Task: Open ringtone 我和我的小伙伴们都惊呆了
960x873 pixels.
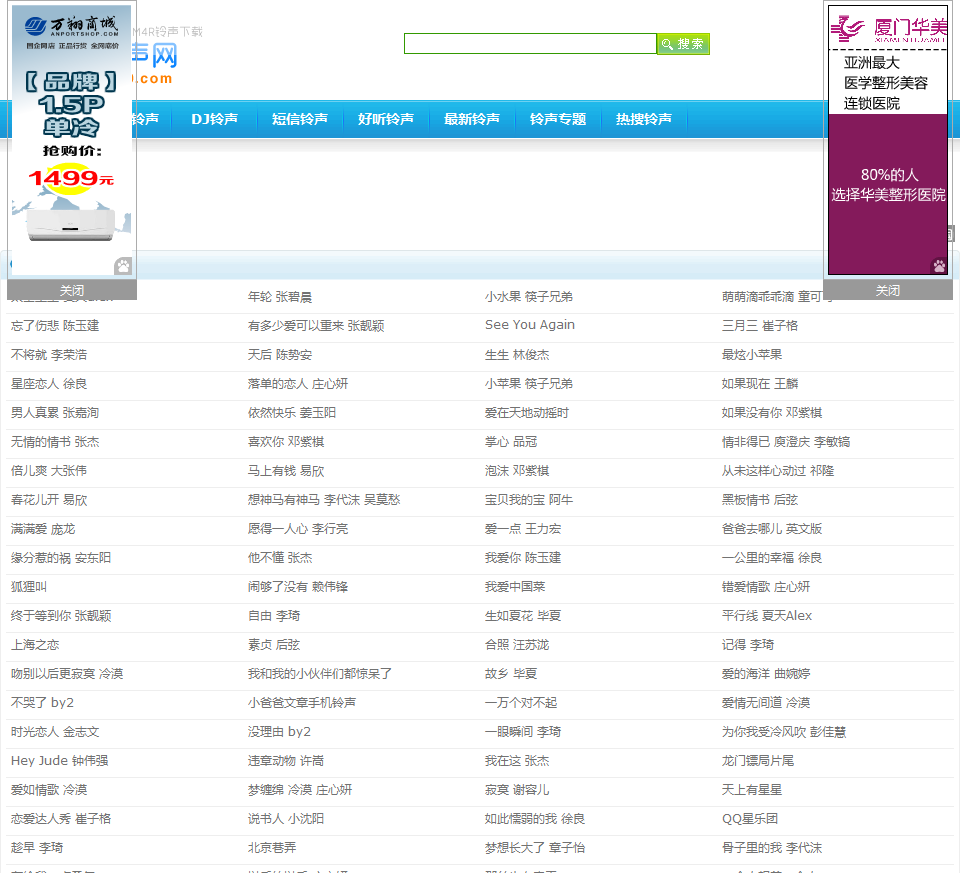Action: click(x=320, y=674)
